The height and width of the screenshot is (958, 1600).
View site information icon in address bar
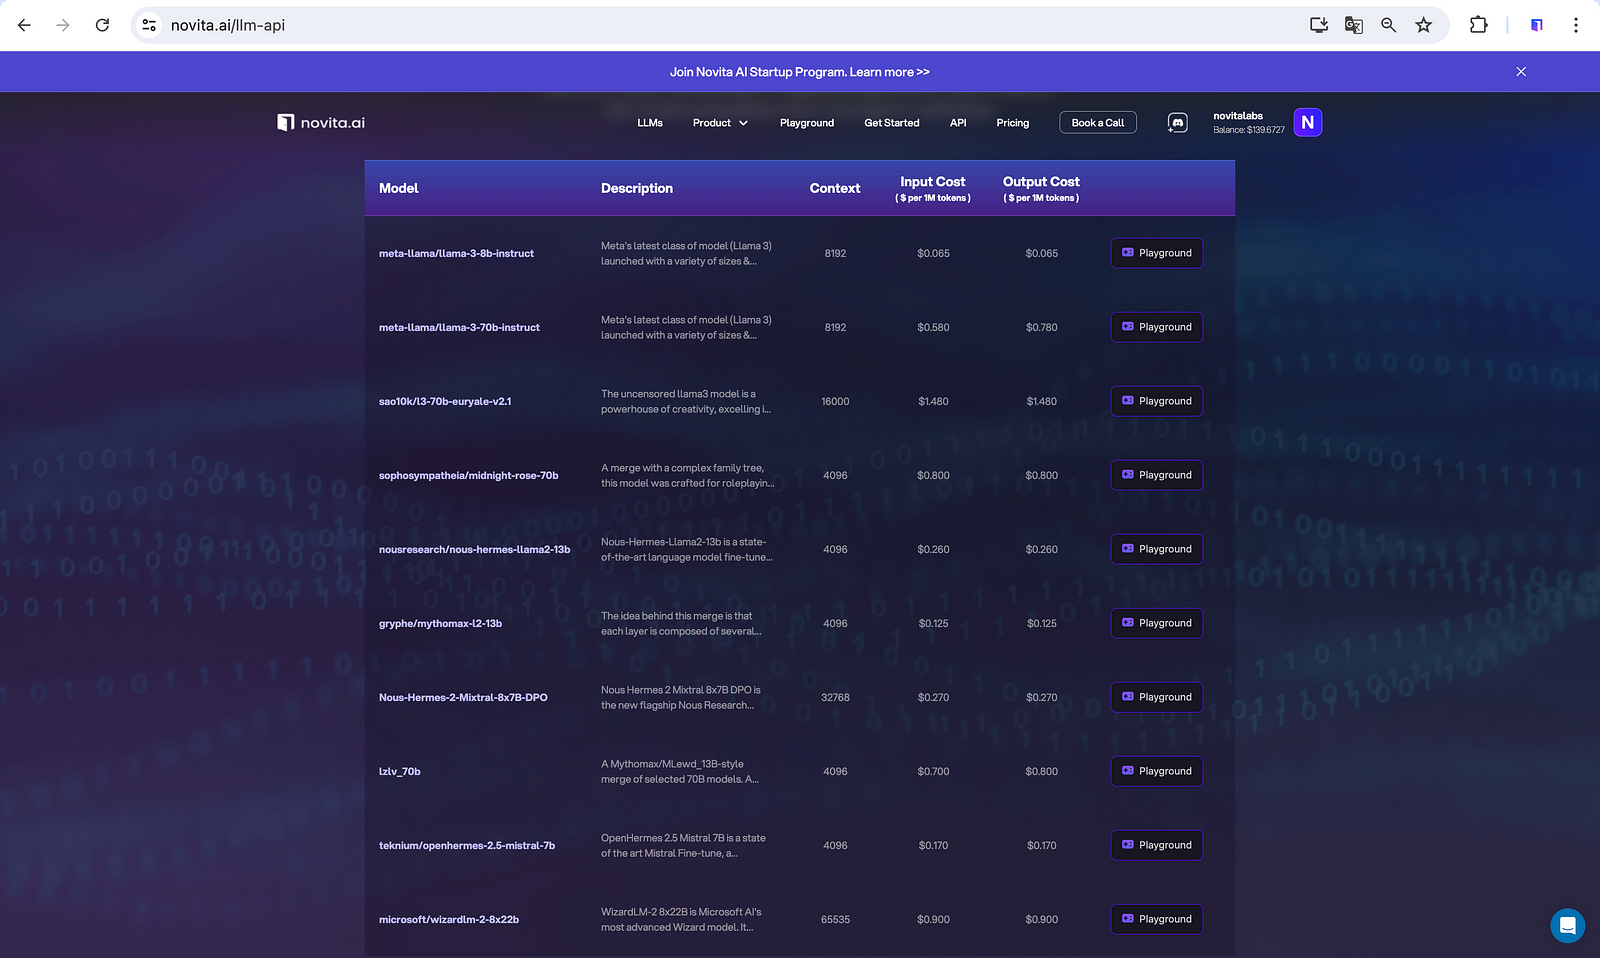(149, 25)
